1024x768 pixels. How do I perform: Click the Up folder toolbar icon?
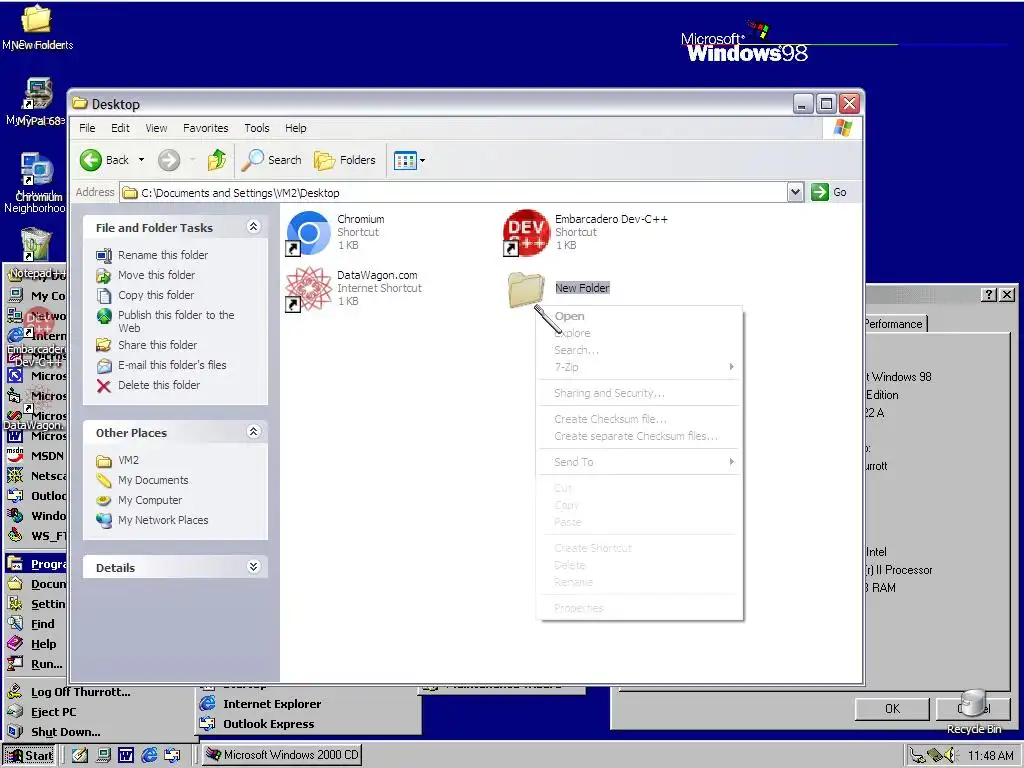(216, 160)
